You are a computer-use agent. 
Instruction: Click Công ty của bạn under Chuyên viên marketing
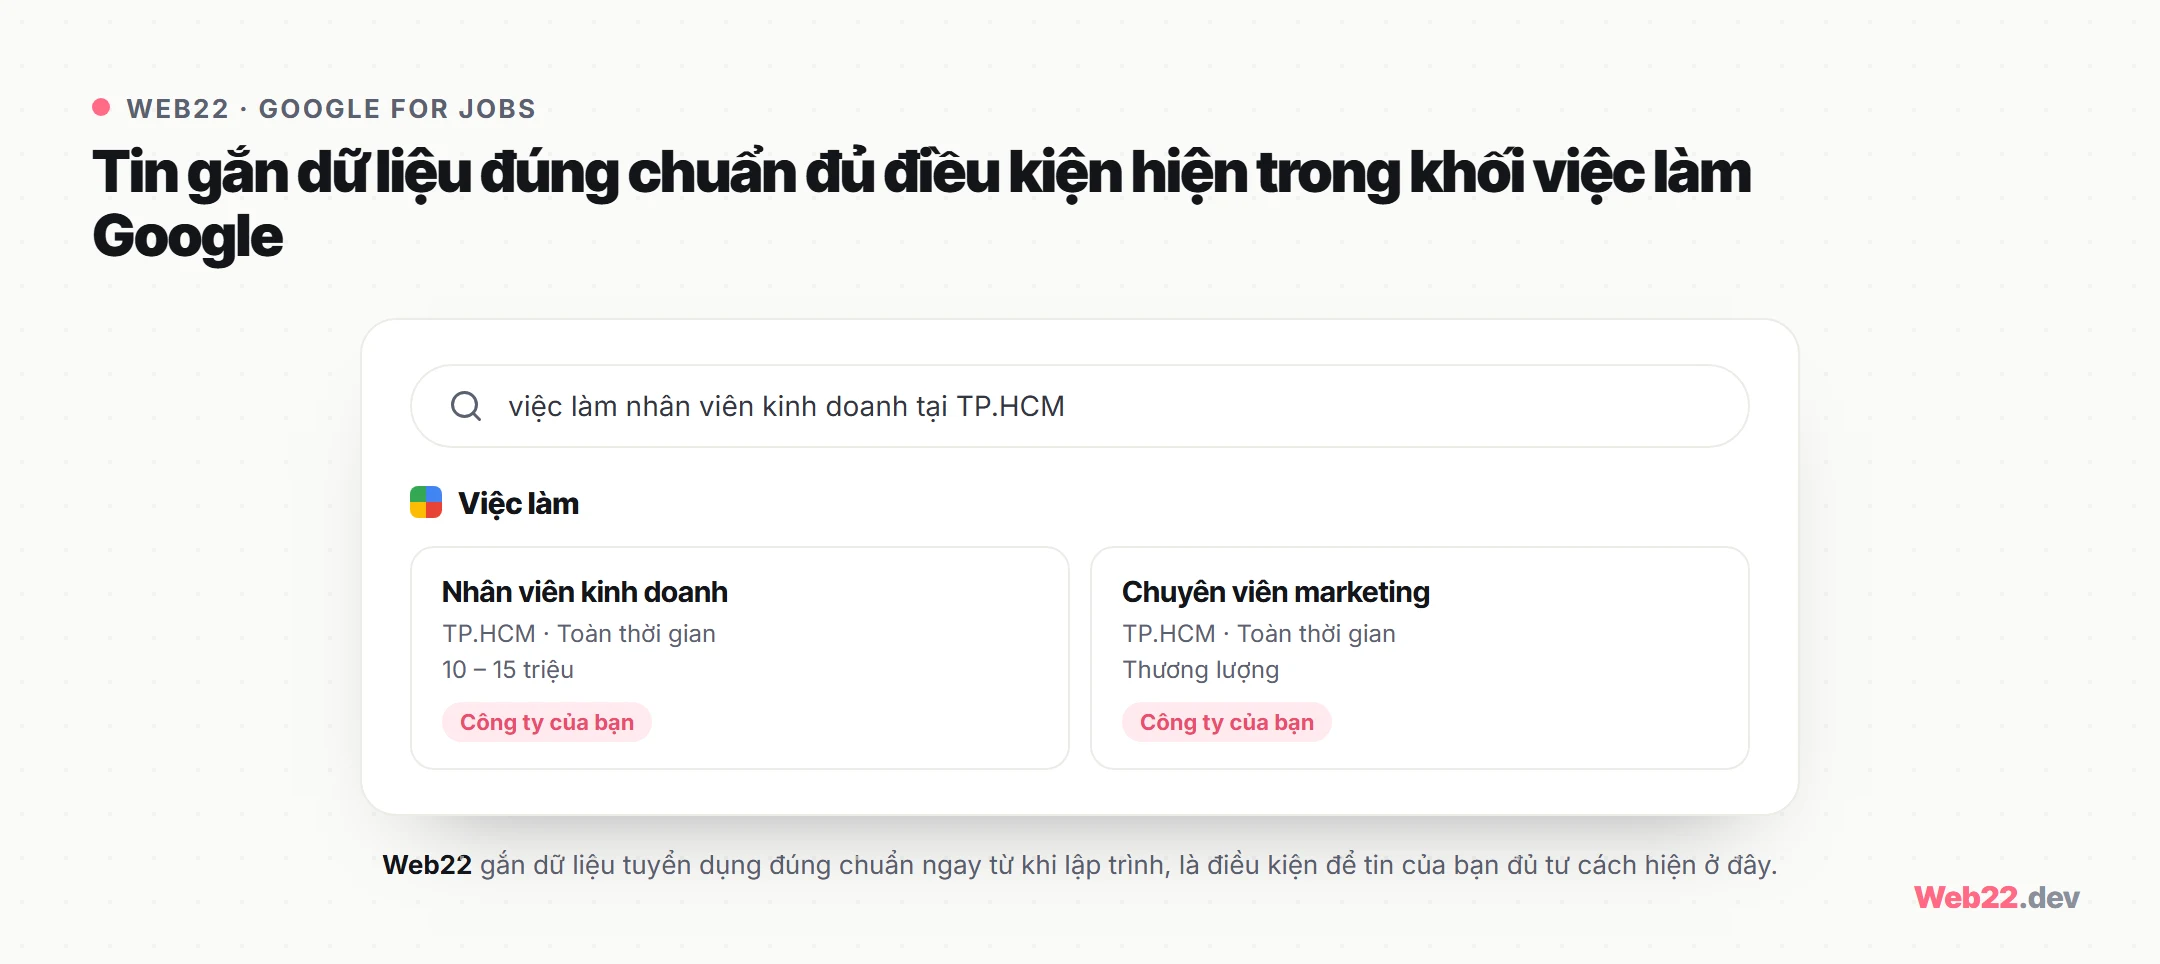click(x=1227, y=722)
